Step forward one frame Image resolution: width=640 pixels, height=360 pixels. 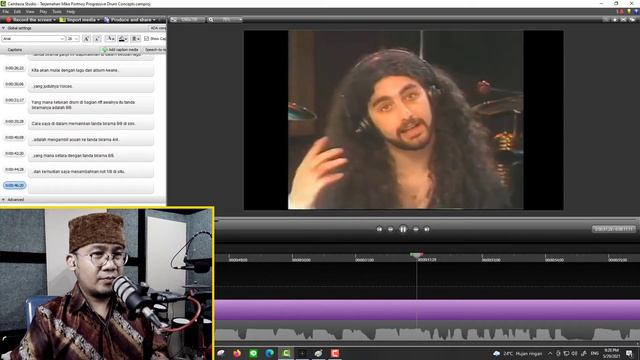[416, 229]
